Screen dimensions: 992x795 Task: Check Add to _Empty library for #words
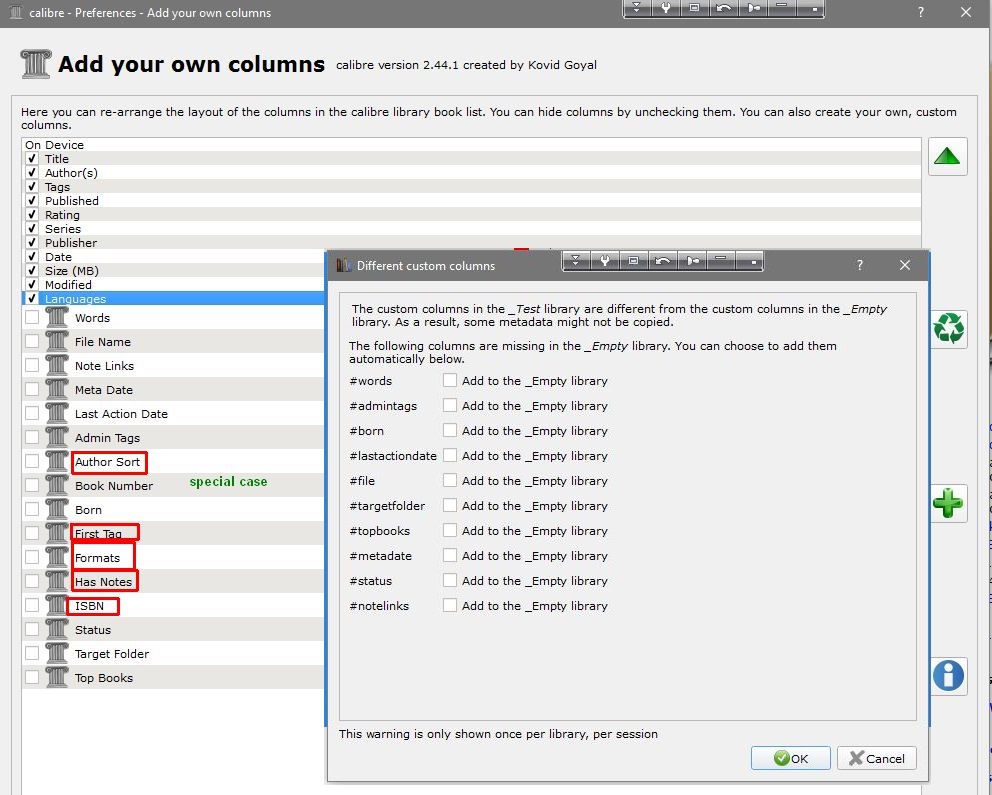coord(450,380)
